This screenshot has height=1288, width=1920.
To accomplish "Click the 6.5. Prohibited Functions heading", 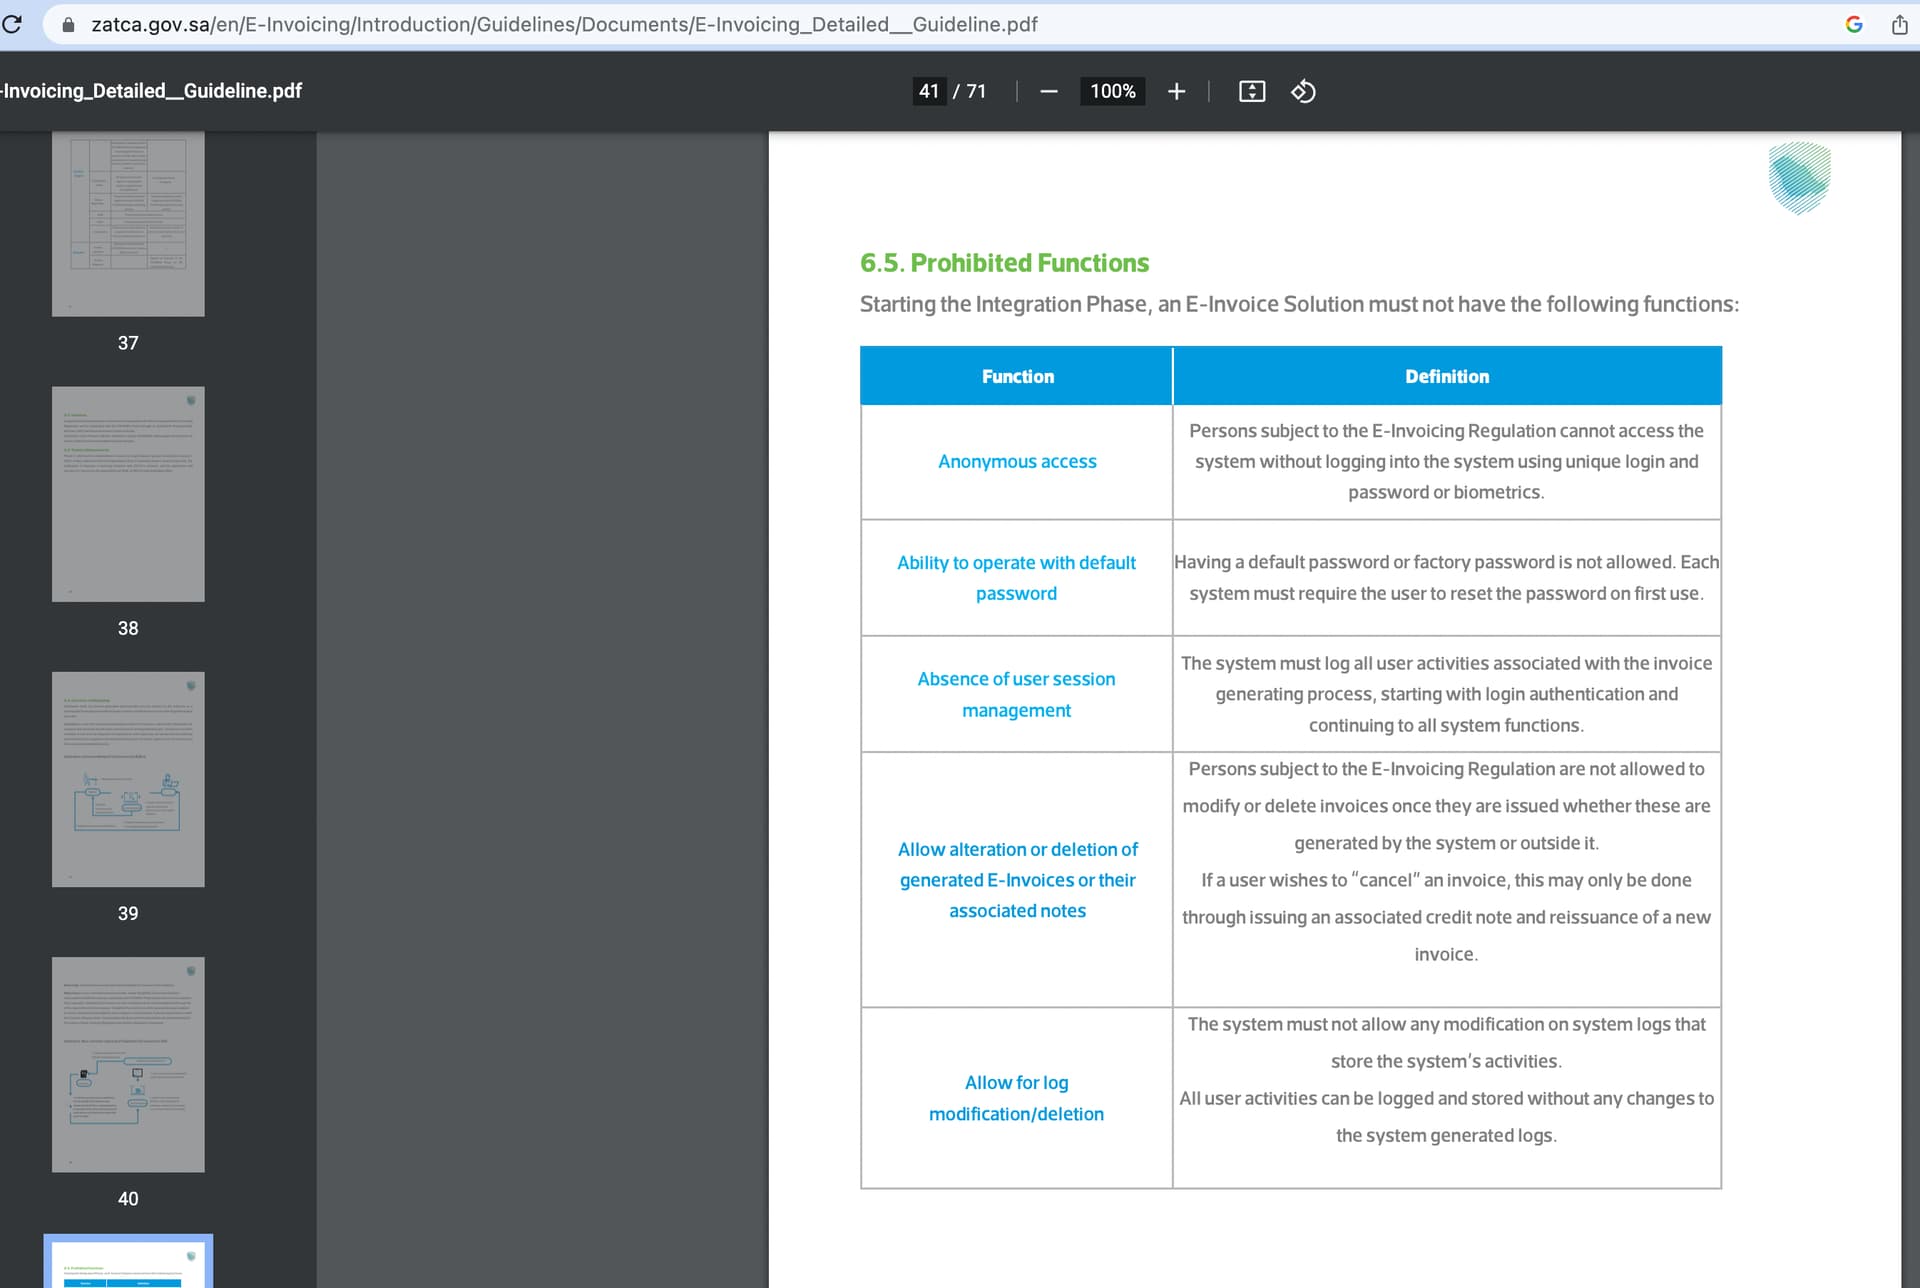I will point(1004,263).
